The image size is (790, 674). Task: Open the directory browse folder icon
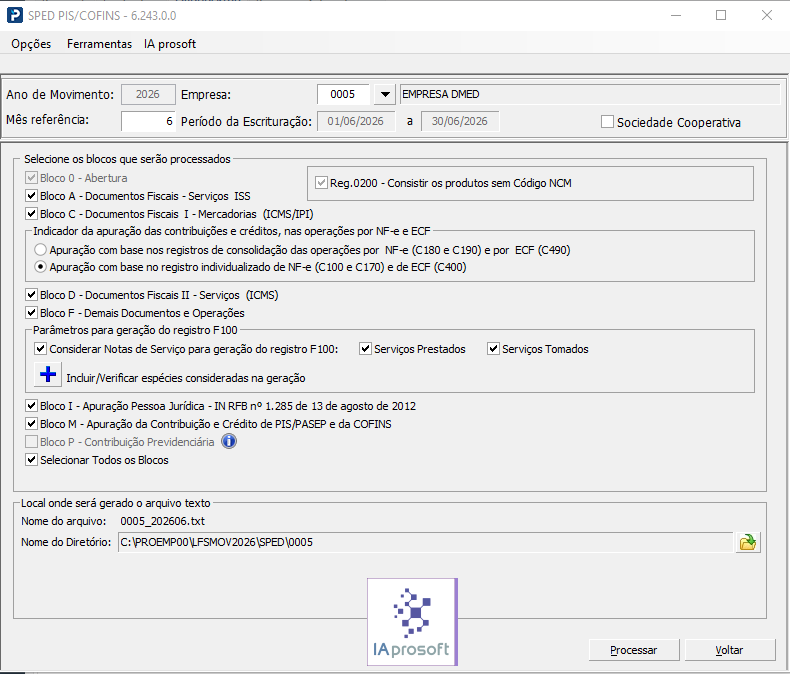tap(748, 543)
